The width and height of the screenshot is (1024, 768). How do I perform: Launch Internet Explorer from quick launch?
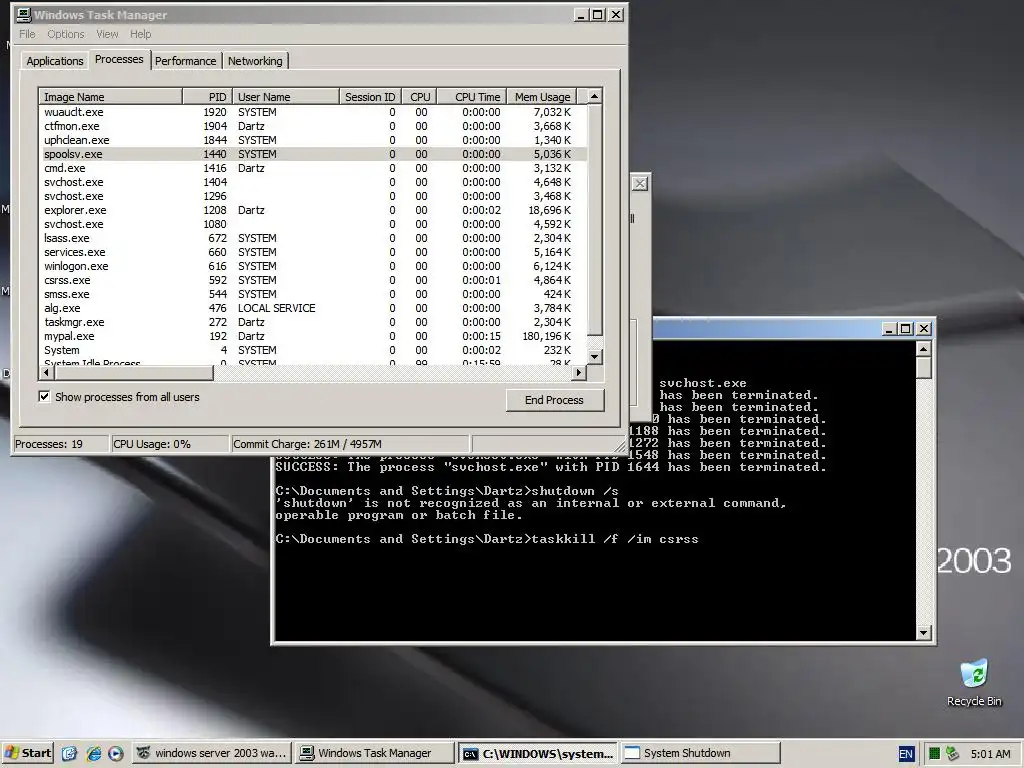point(94,753)
